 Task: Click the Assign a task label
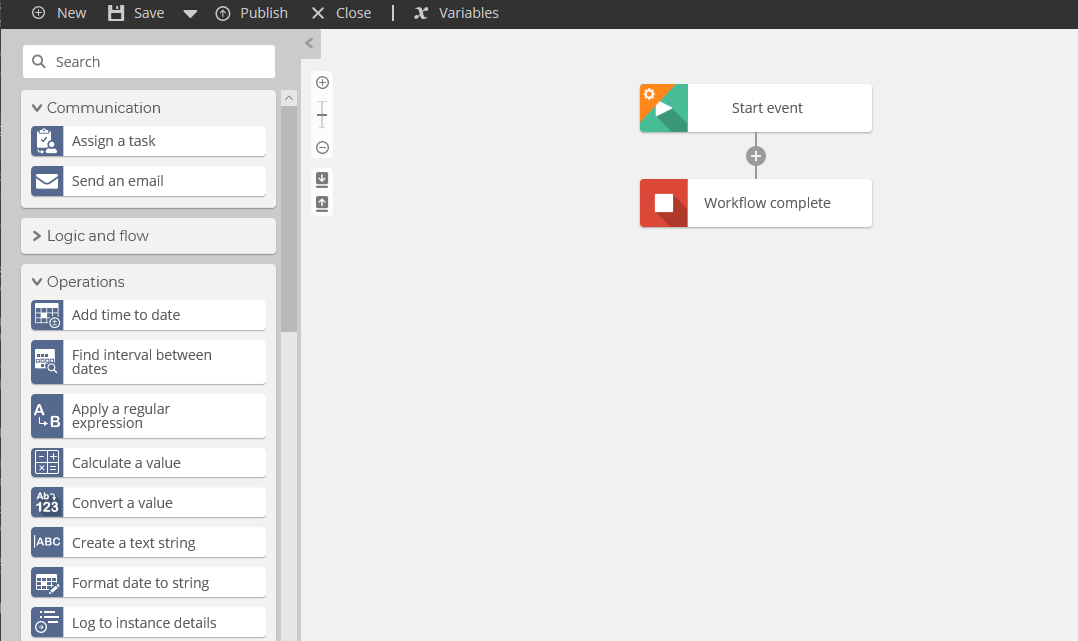113,141
